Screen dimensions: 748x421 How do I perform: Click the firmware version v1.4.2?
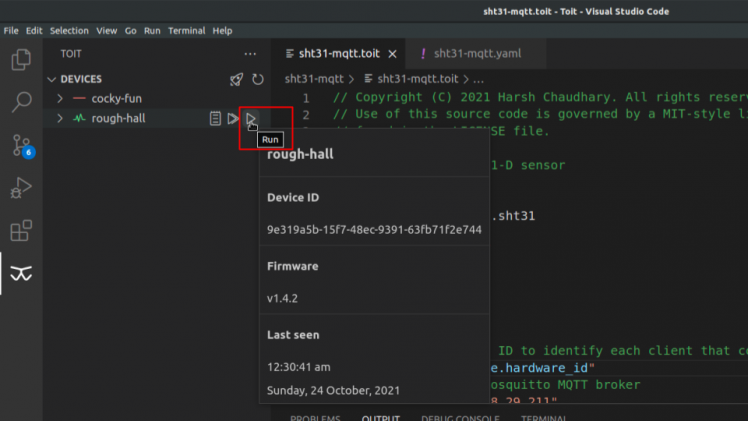[282, 298]
